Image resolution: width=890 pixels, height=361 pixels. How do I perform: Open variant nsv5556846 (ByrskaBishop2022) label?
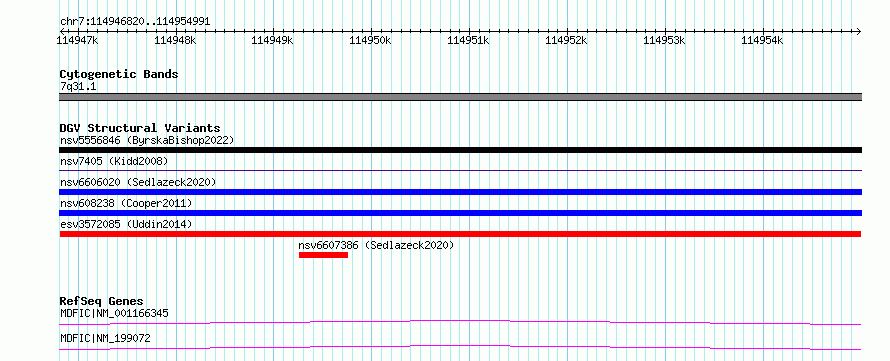point(147,140)
